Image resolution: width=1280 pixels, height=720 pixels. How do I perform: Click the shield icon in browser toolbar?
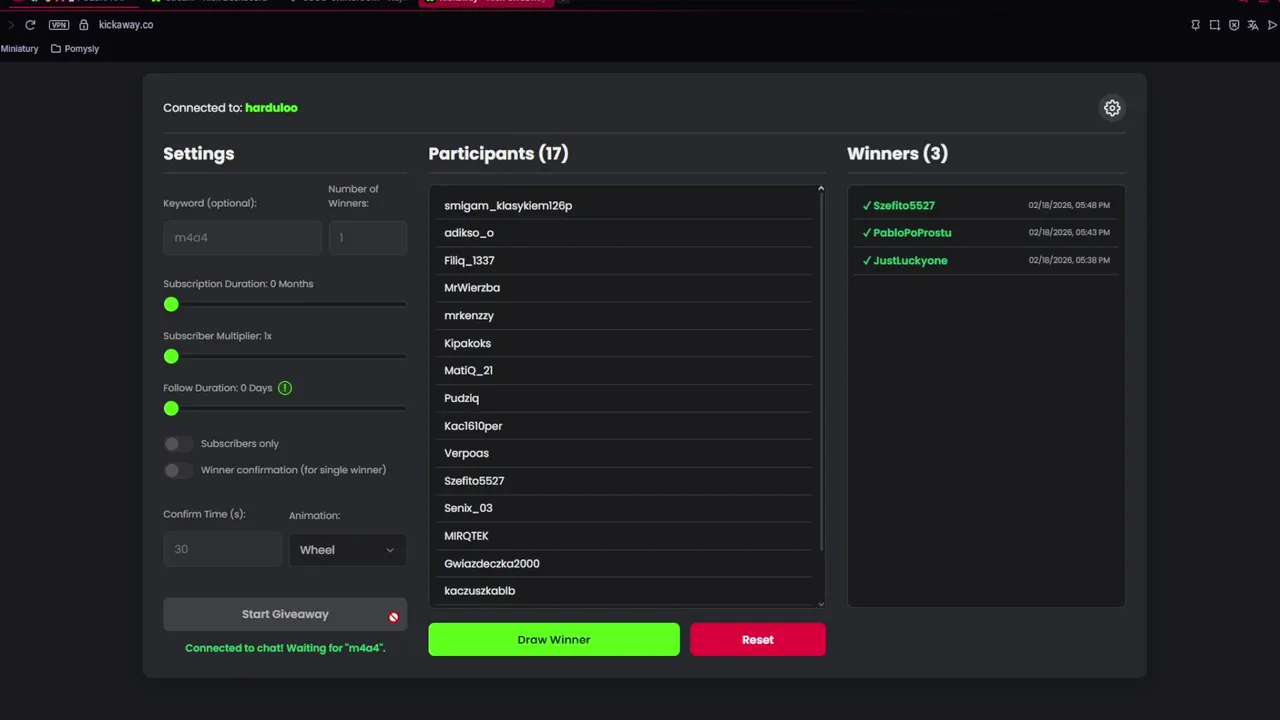pos(1234,25)
